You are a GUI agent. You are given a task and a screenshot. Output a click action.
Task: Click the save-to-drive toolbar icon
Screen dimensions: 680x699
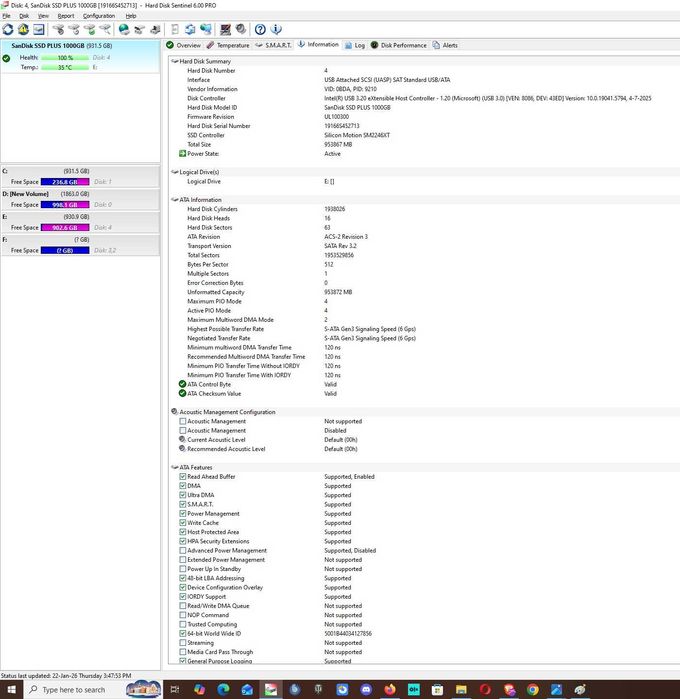click(x=155, y=29)
